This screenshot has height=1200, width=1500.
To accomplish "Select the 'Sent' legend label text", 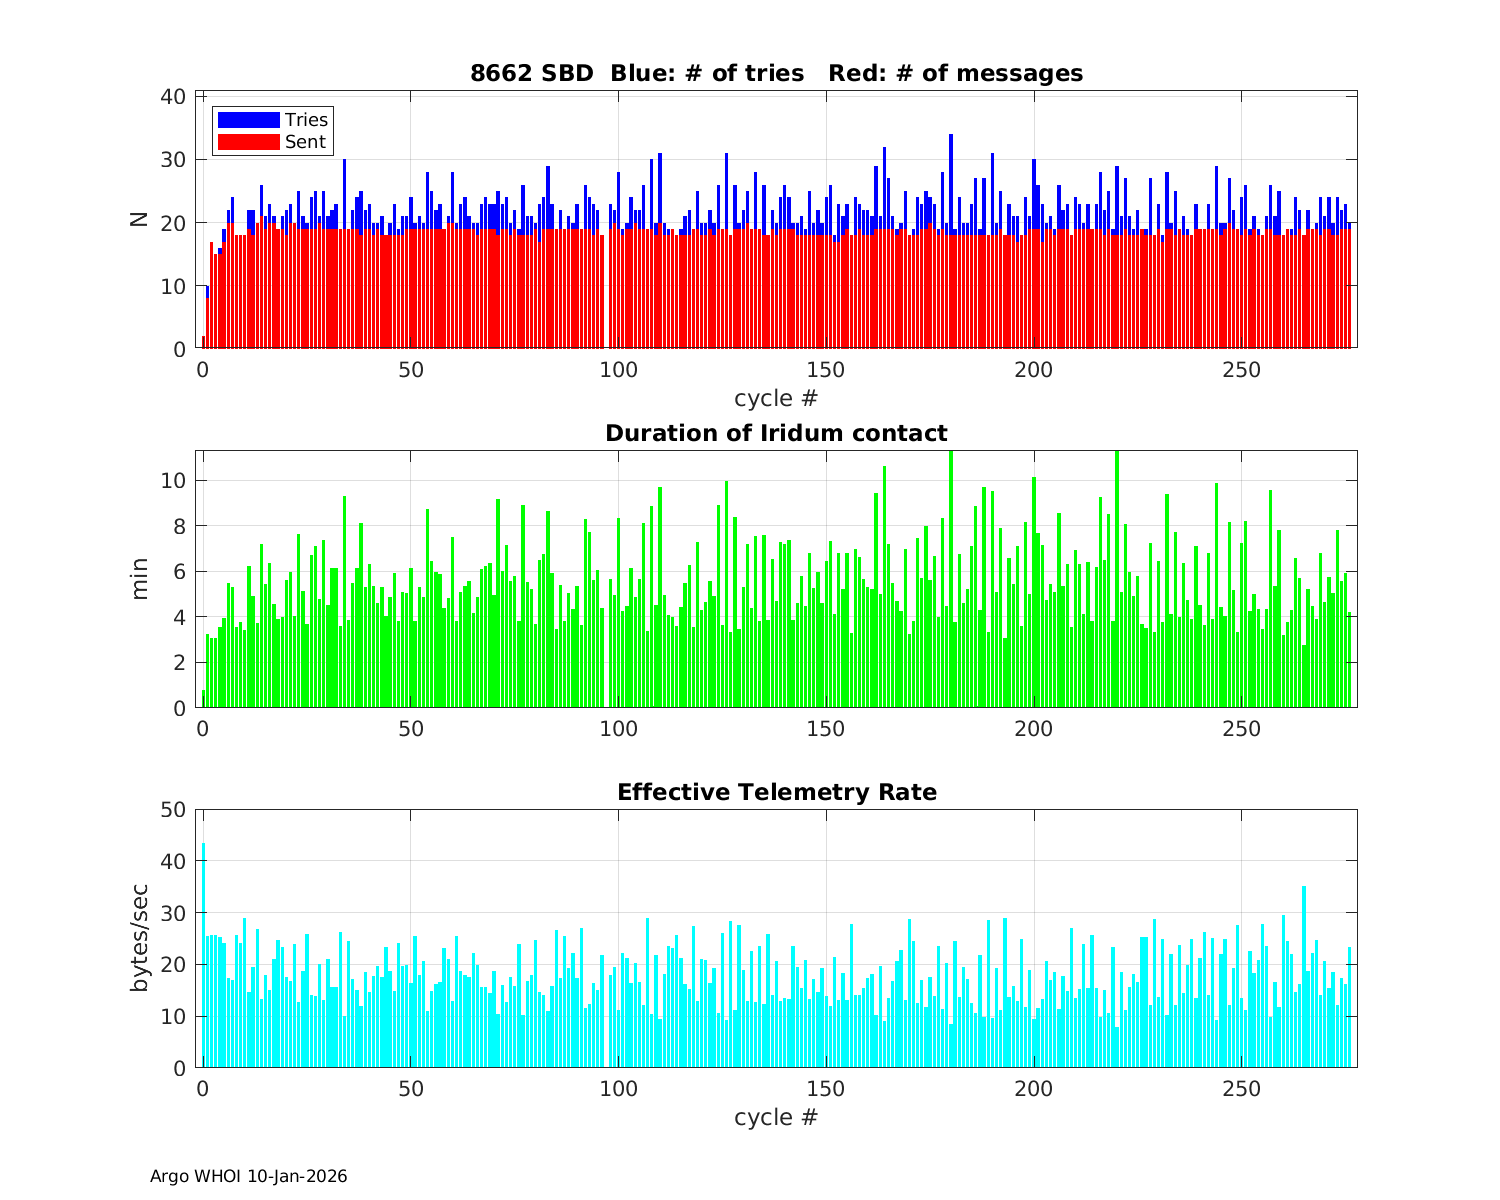I will click(305, 142).
